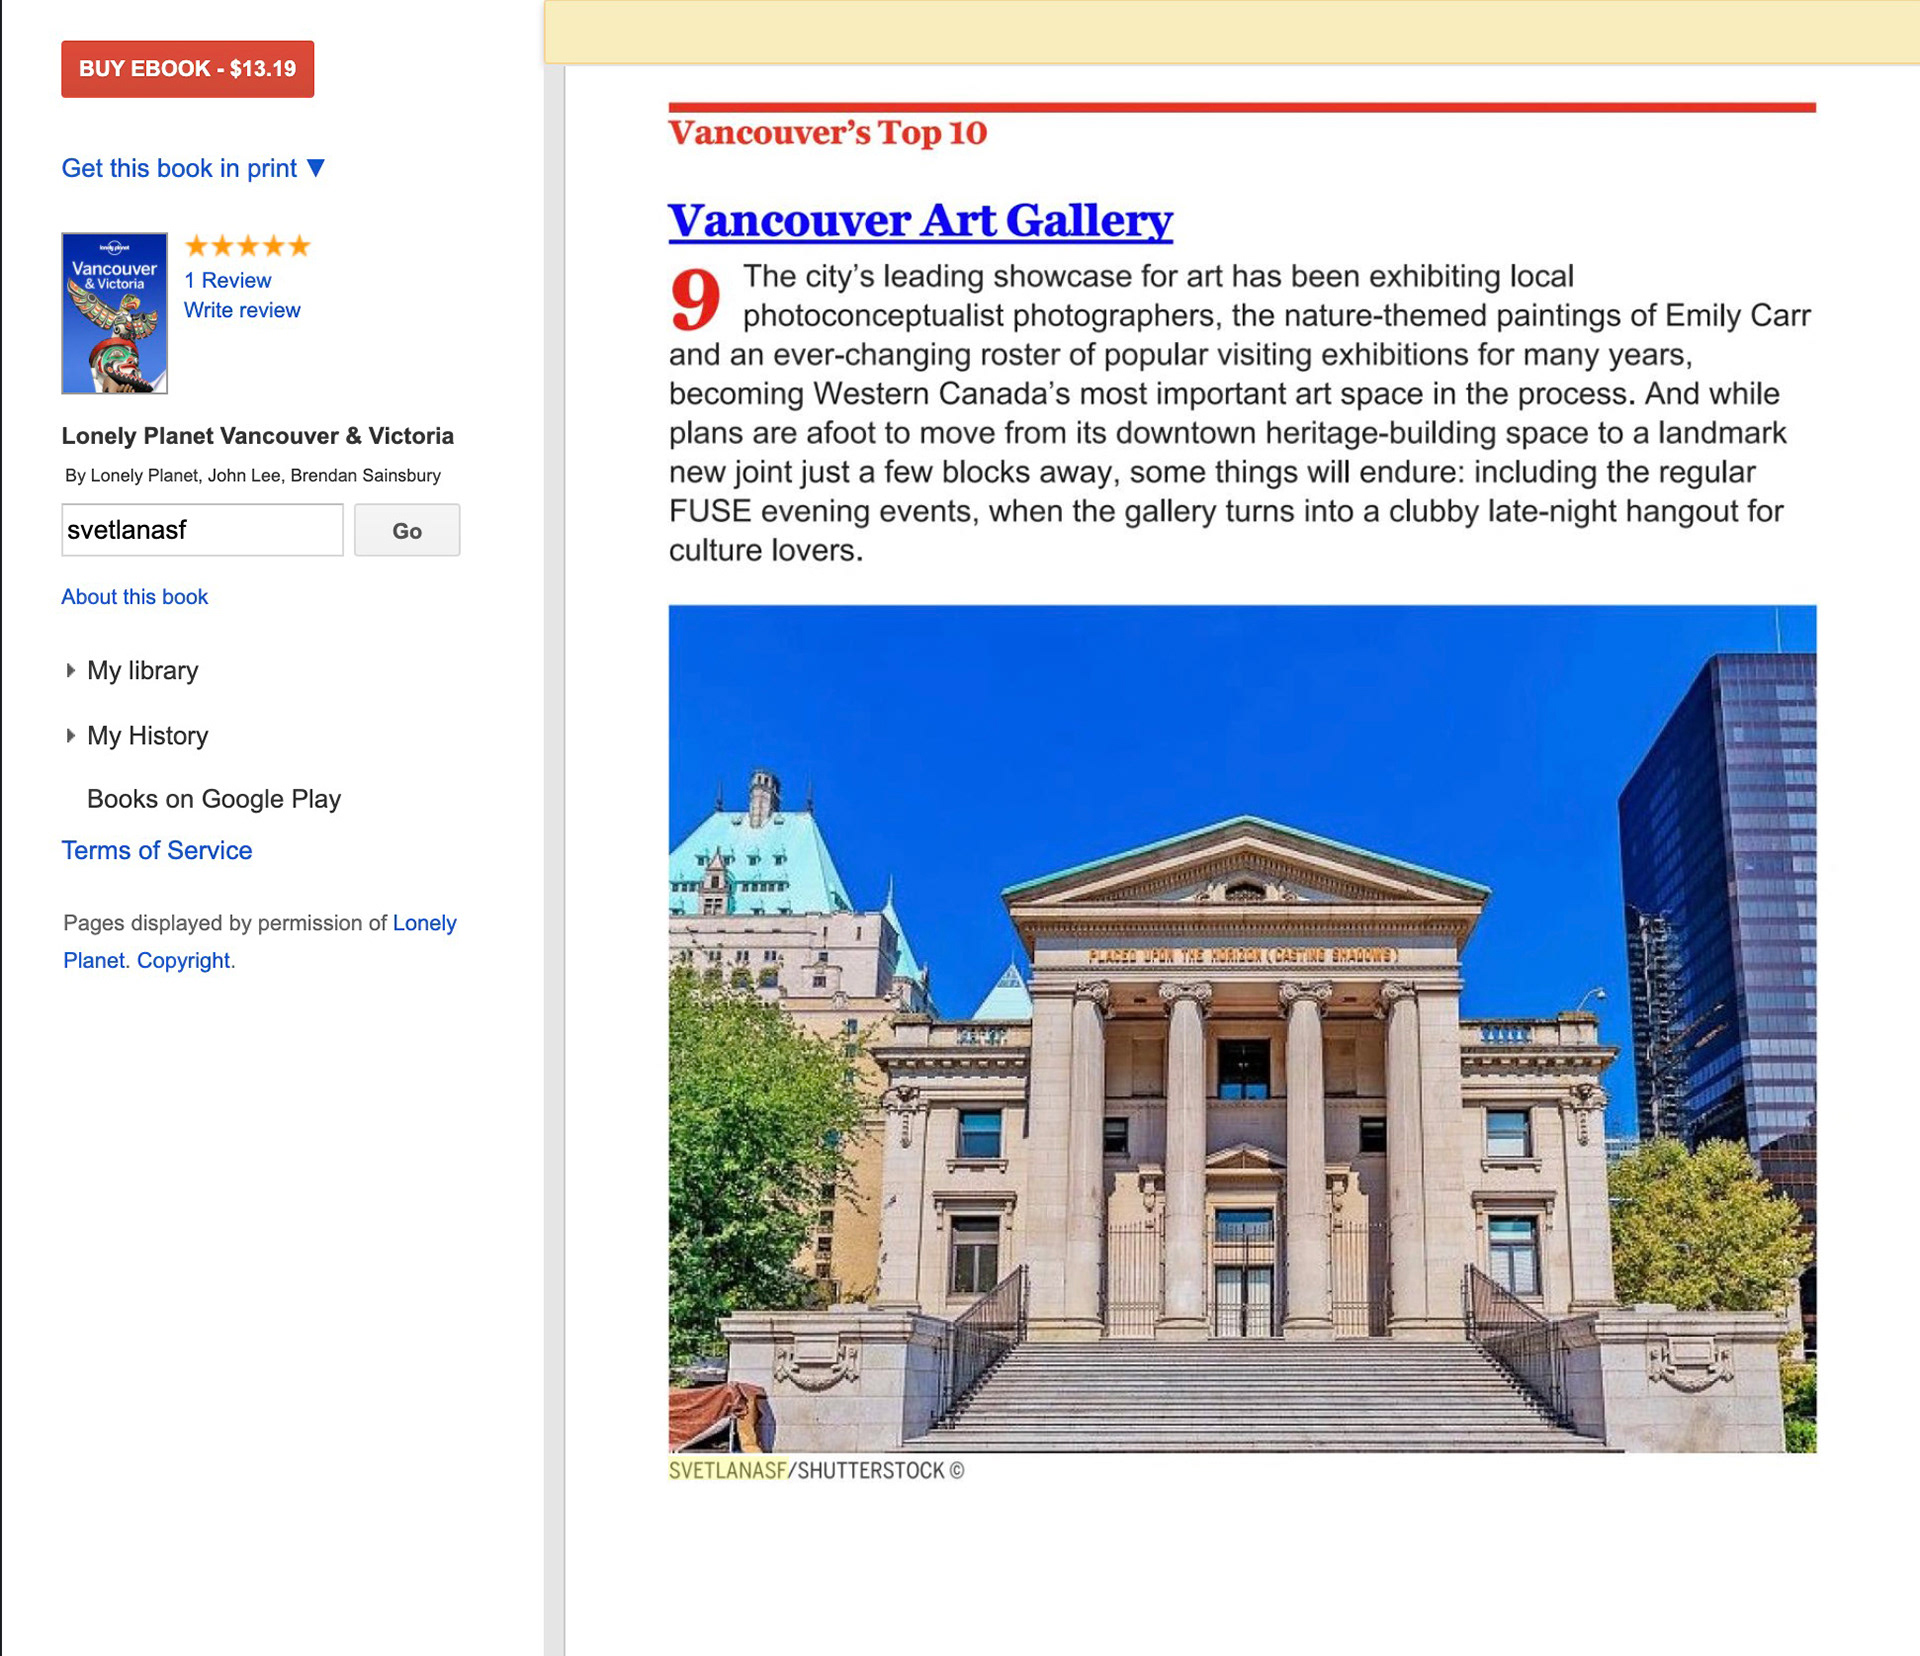Expand the My library section
This screenshot has height=1656, width=1920.
pos(141,670)
